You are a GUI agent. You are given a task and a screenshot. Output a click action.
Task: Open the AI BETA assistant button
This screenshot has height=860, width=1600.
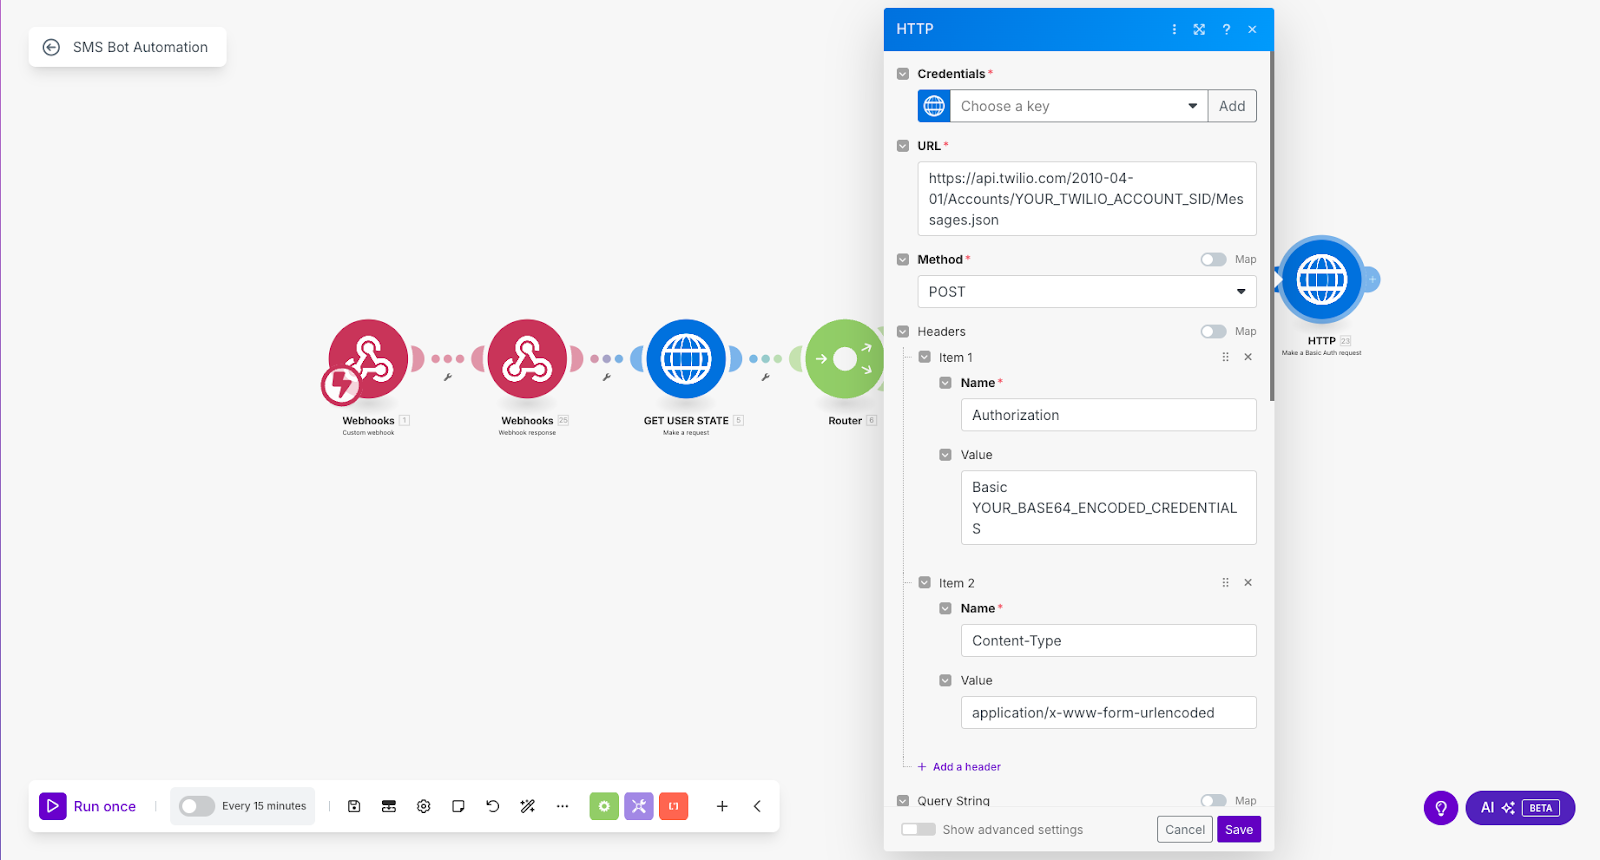(x=1520, y=808)
